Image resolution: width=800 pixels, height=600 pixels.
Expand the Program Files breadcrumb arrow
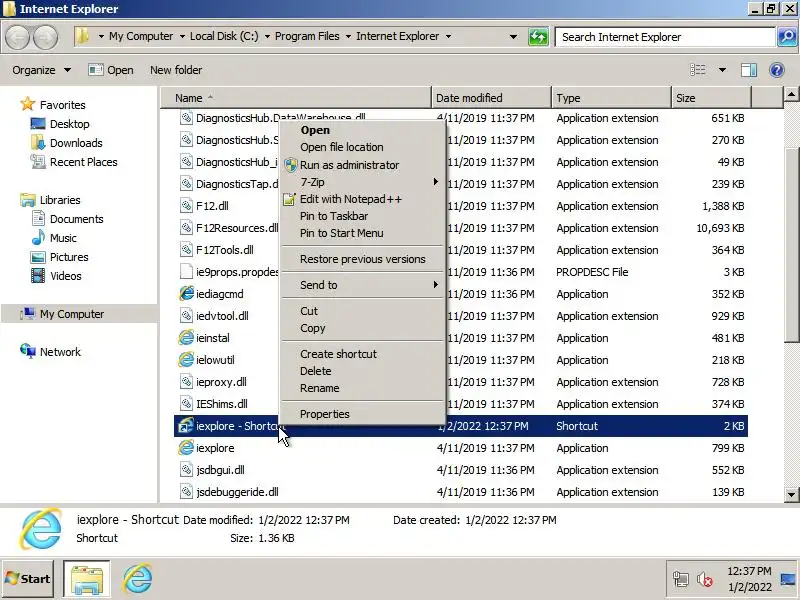point(348,36)
